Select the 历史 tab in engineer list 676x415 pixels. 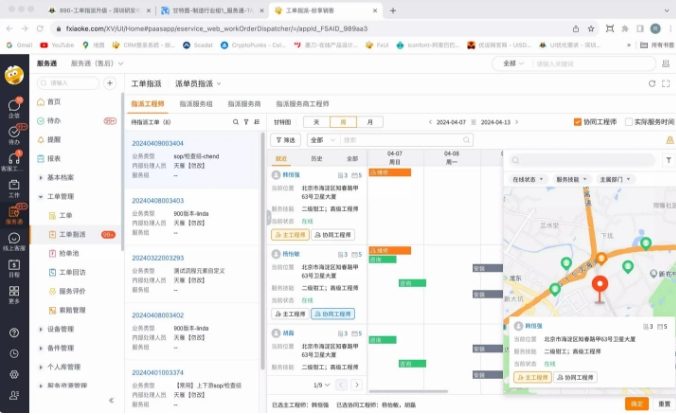click(x=317, y=159)
